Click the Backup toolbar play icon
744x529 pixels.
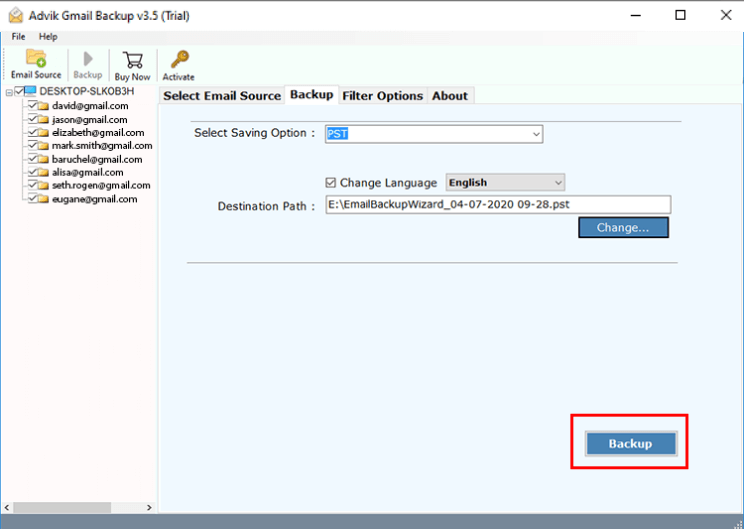(x=88, y=59)
